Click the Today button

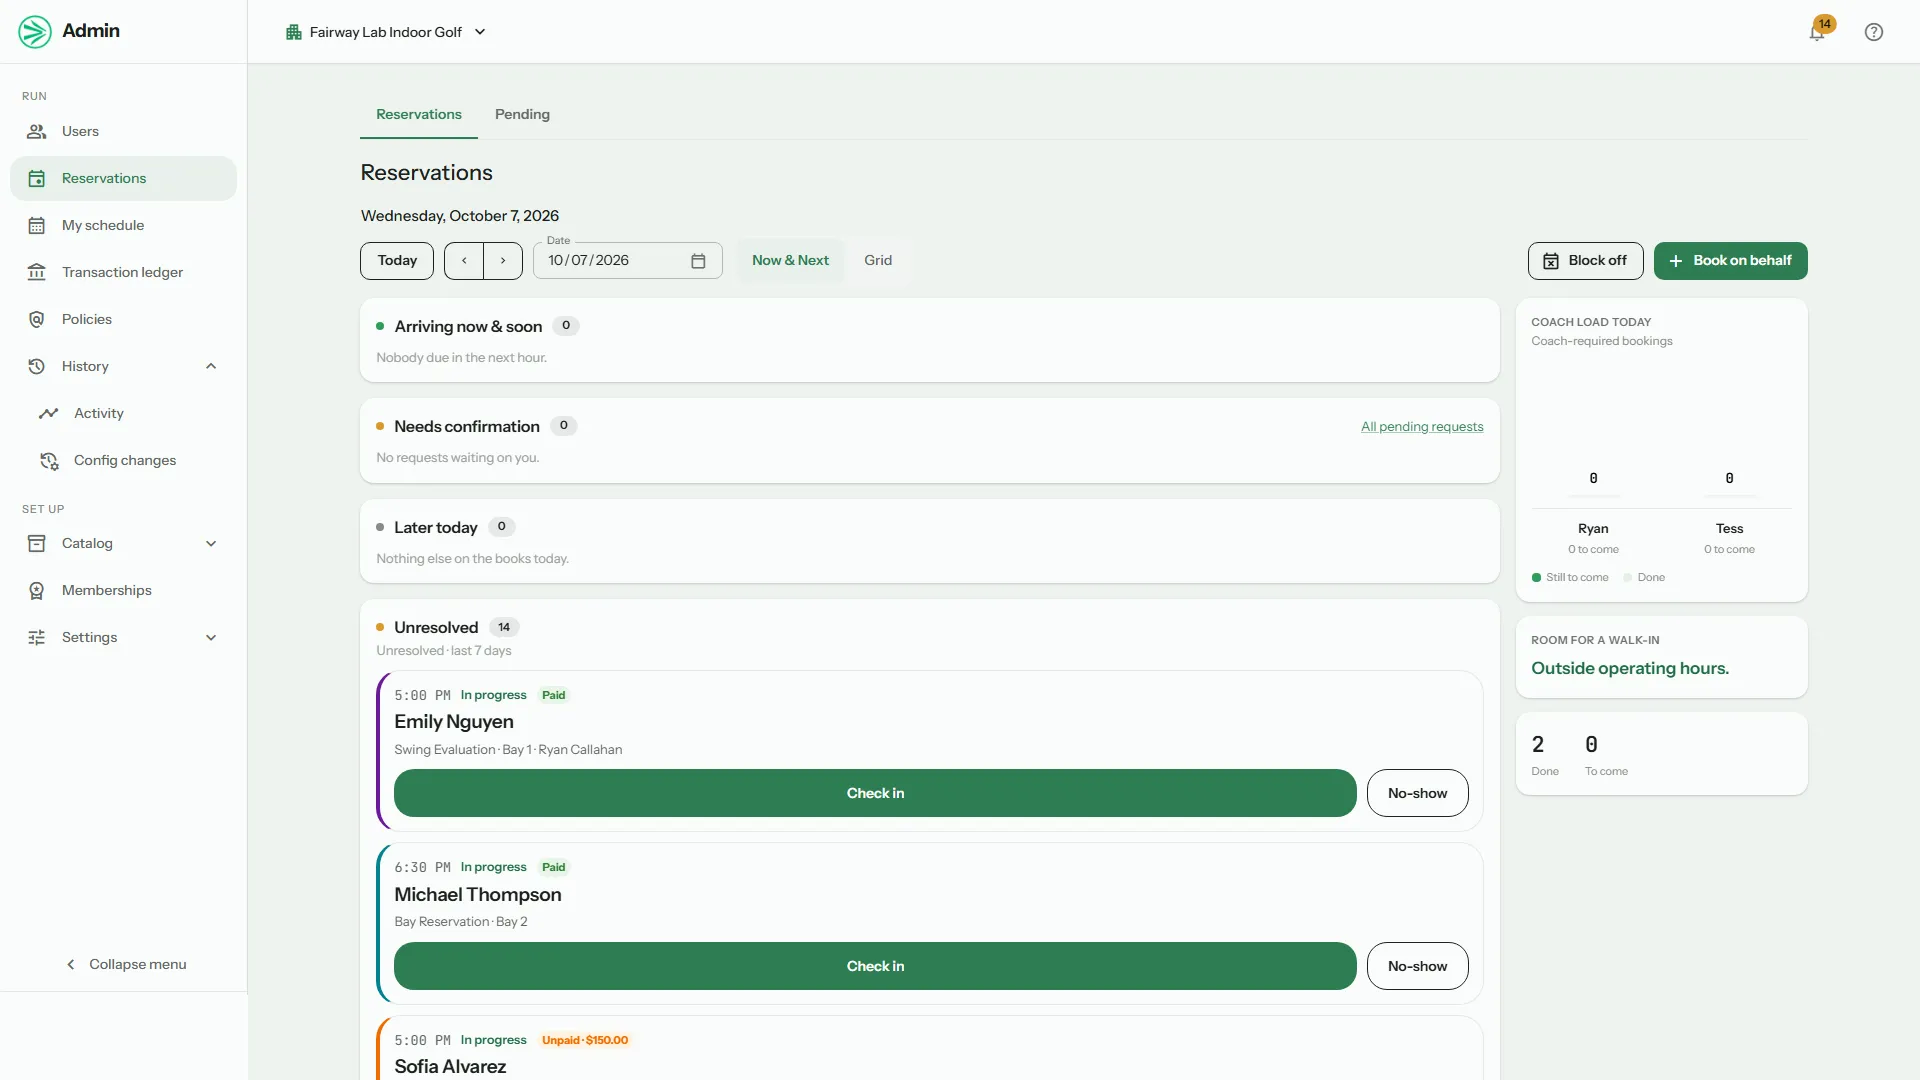(x=397, y=261)
